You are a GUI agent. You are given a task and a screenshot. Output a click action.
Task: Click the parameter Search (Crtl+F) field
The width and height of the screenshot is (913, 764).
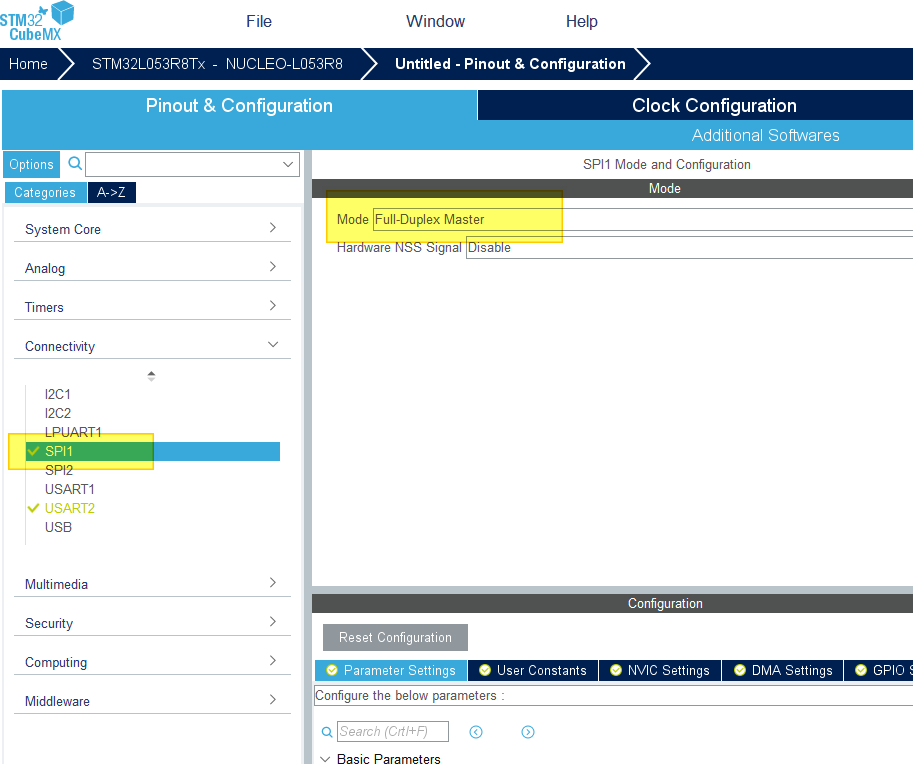click(393, 731)
